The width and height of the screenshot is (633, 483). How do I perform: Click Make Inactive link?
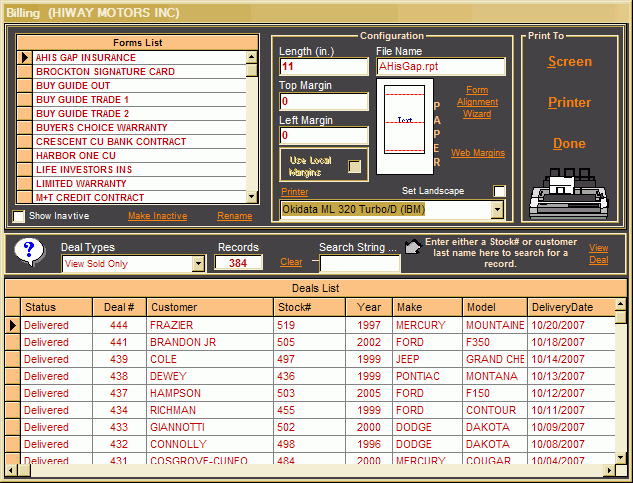(x=157, y=216)
